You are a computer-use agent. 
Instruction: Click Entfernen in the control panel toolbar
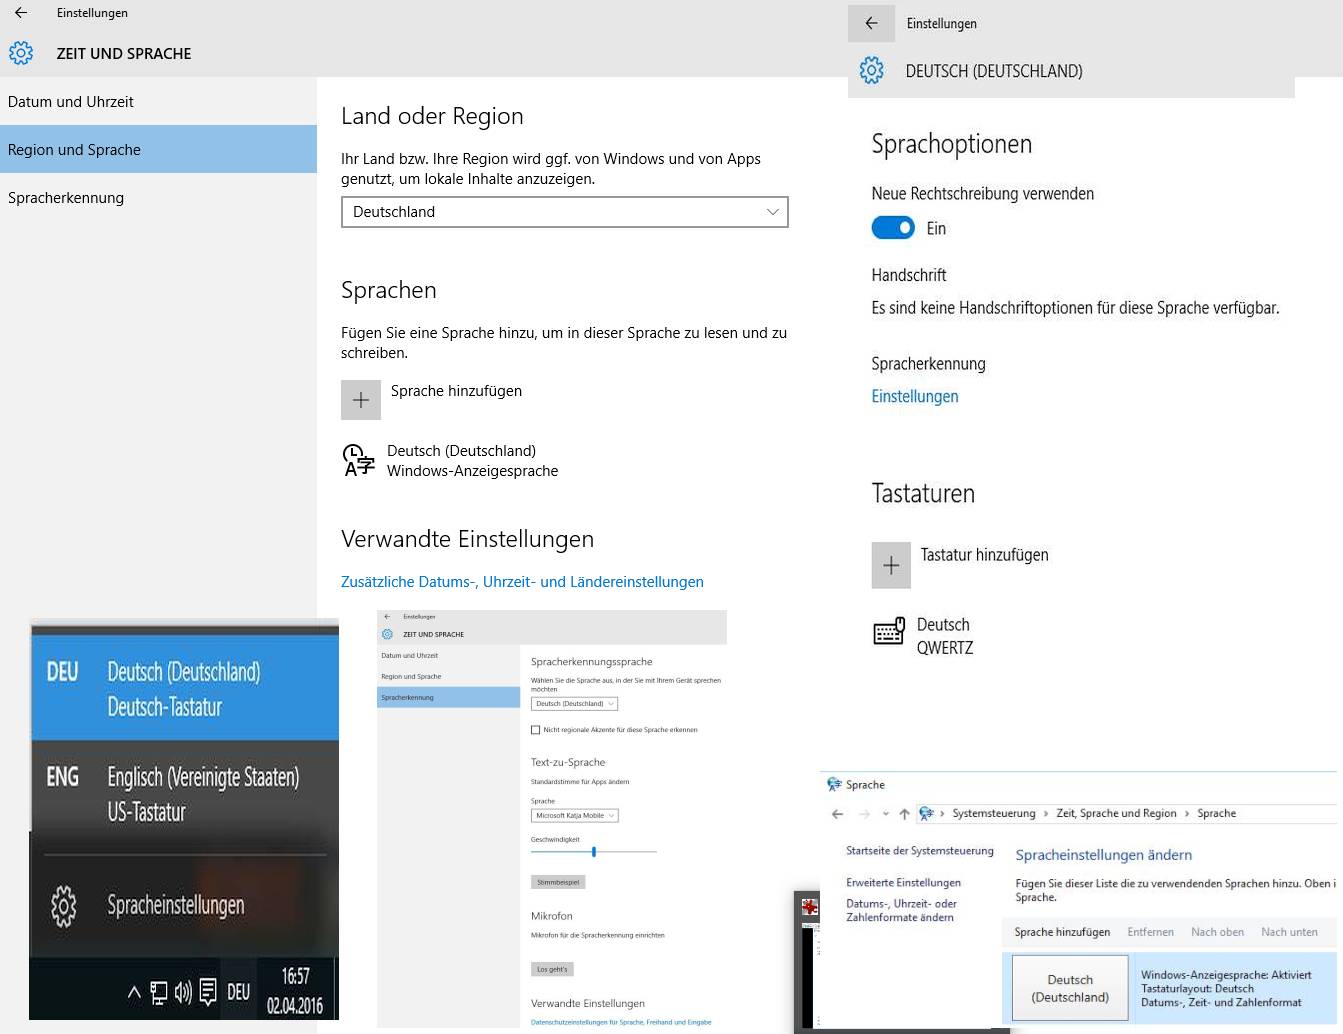pyautogui.click(x=1150, y=932)
